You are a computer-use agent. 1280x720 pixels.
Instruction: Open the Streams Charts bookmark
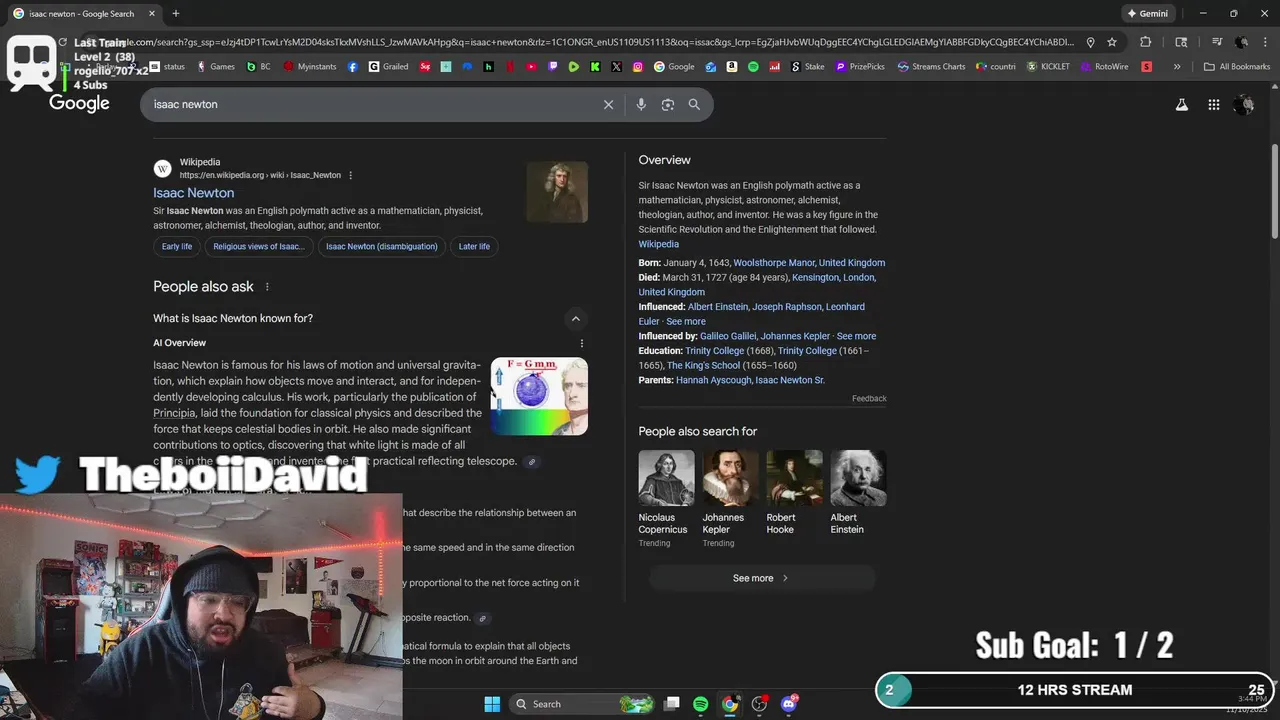coord(932,67)
